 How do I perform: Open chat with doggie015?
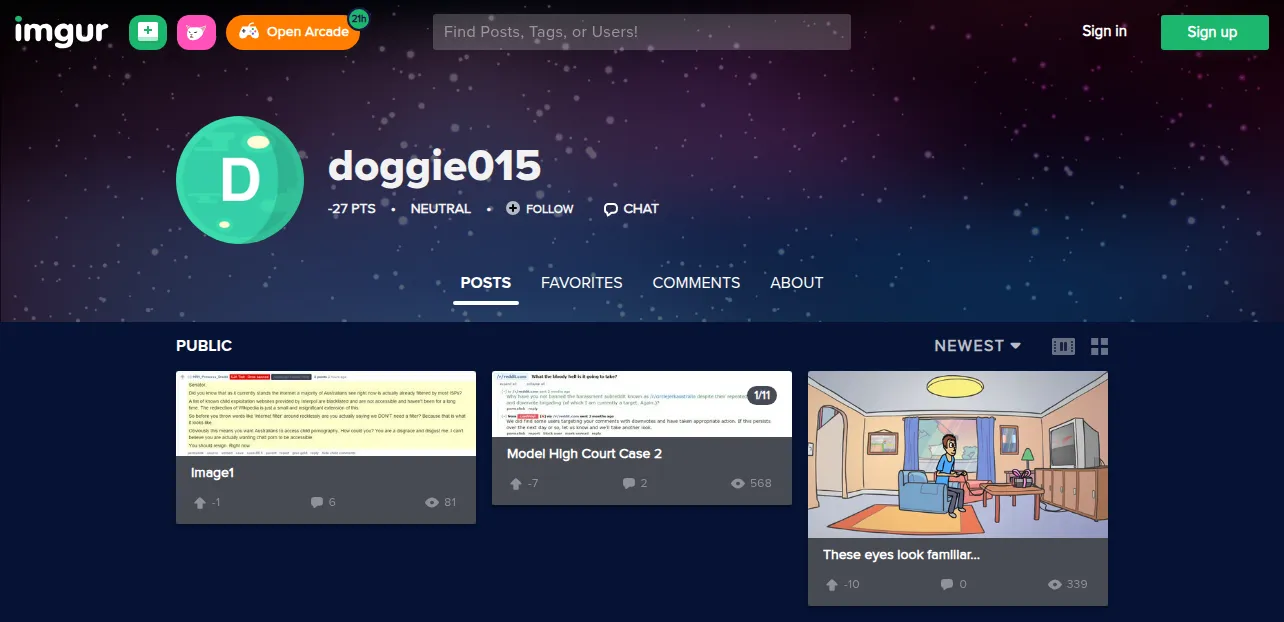[631, 209]
